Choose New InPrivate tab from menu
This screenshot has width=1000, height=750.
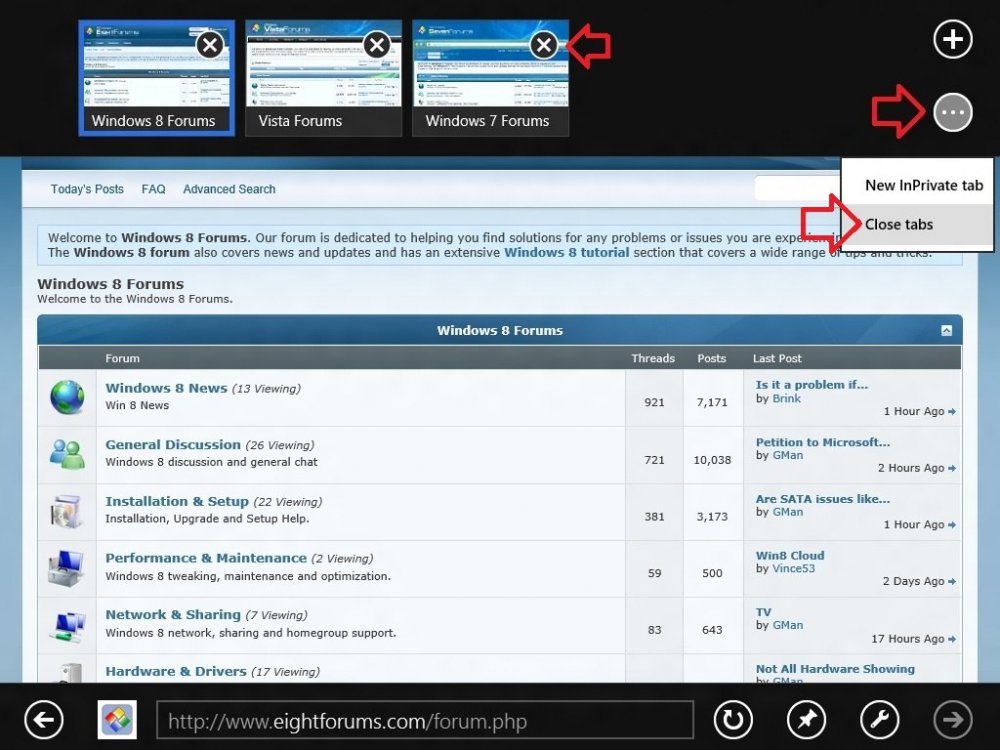(x=917, y=186)
